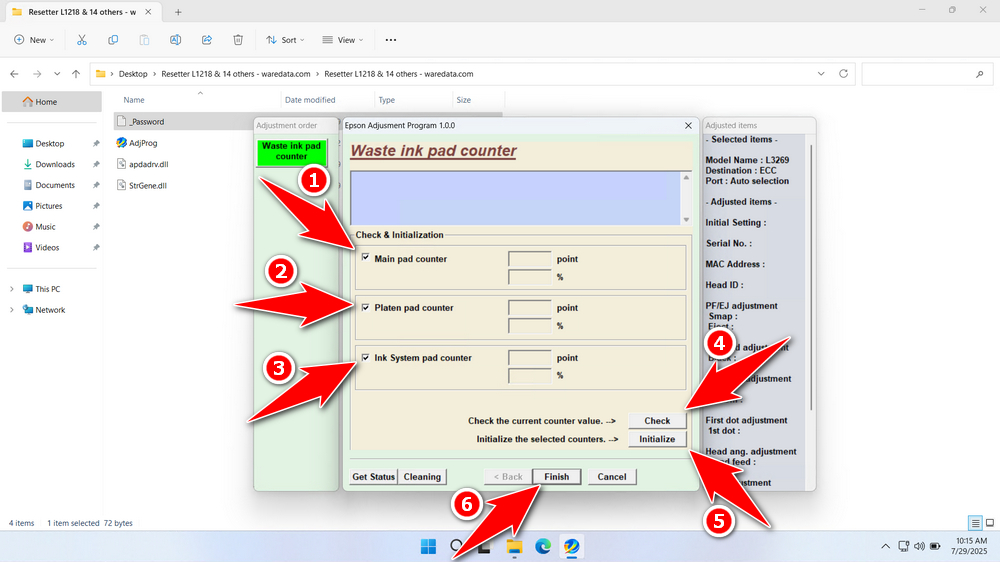
Task: Click the Share icon in the Explorer toolbar
Action: pyautogui.click(x=207, y=40)
